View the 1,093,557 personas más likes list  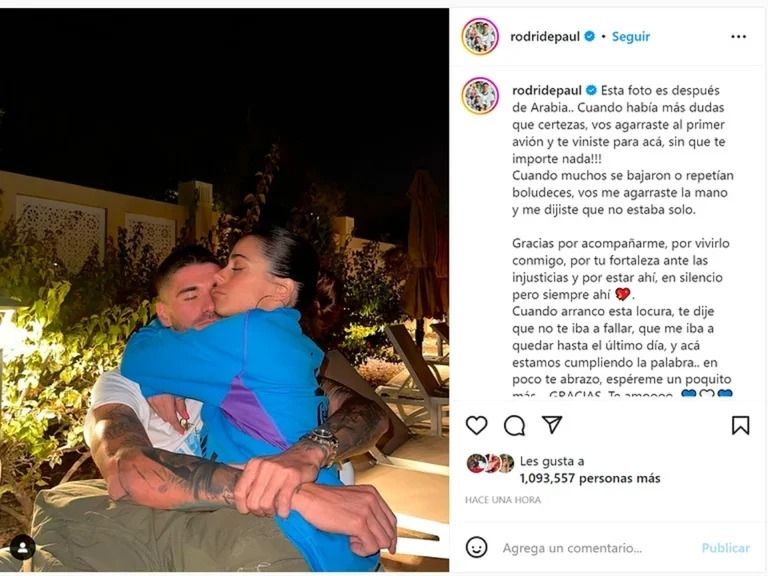(590, 479)
